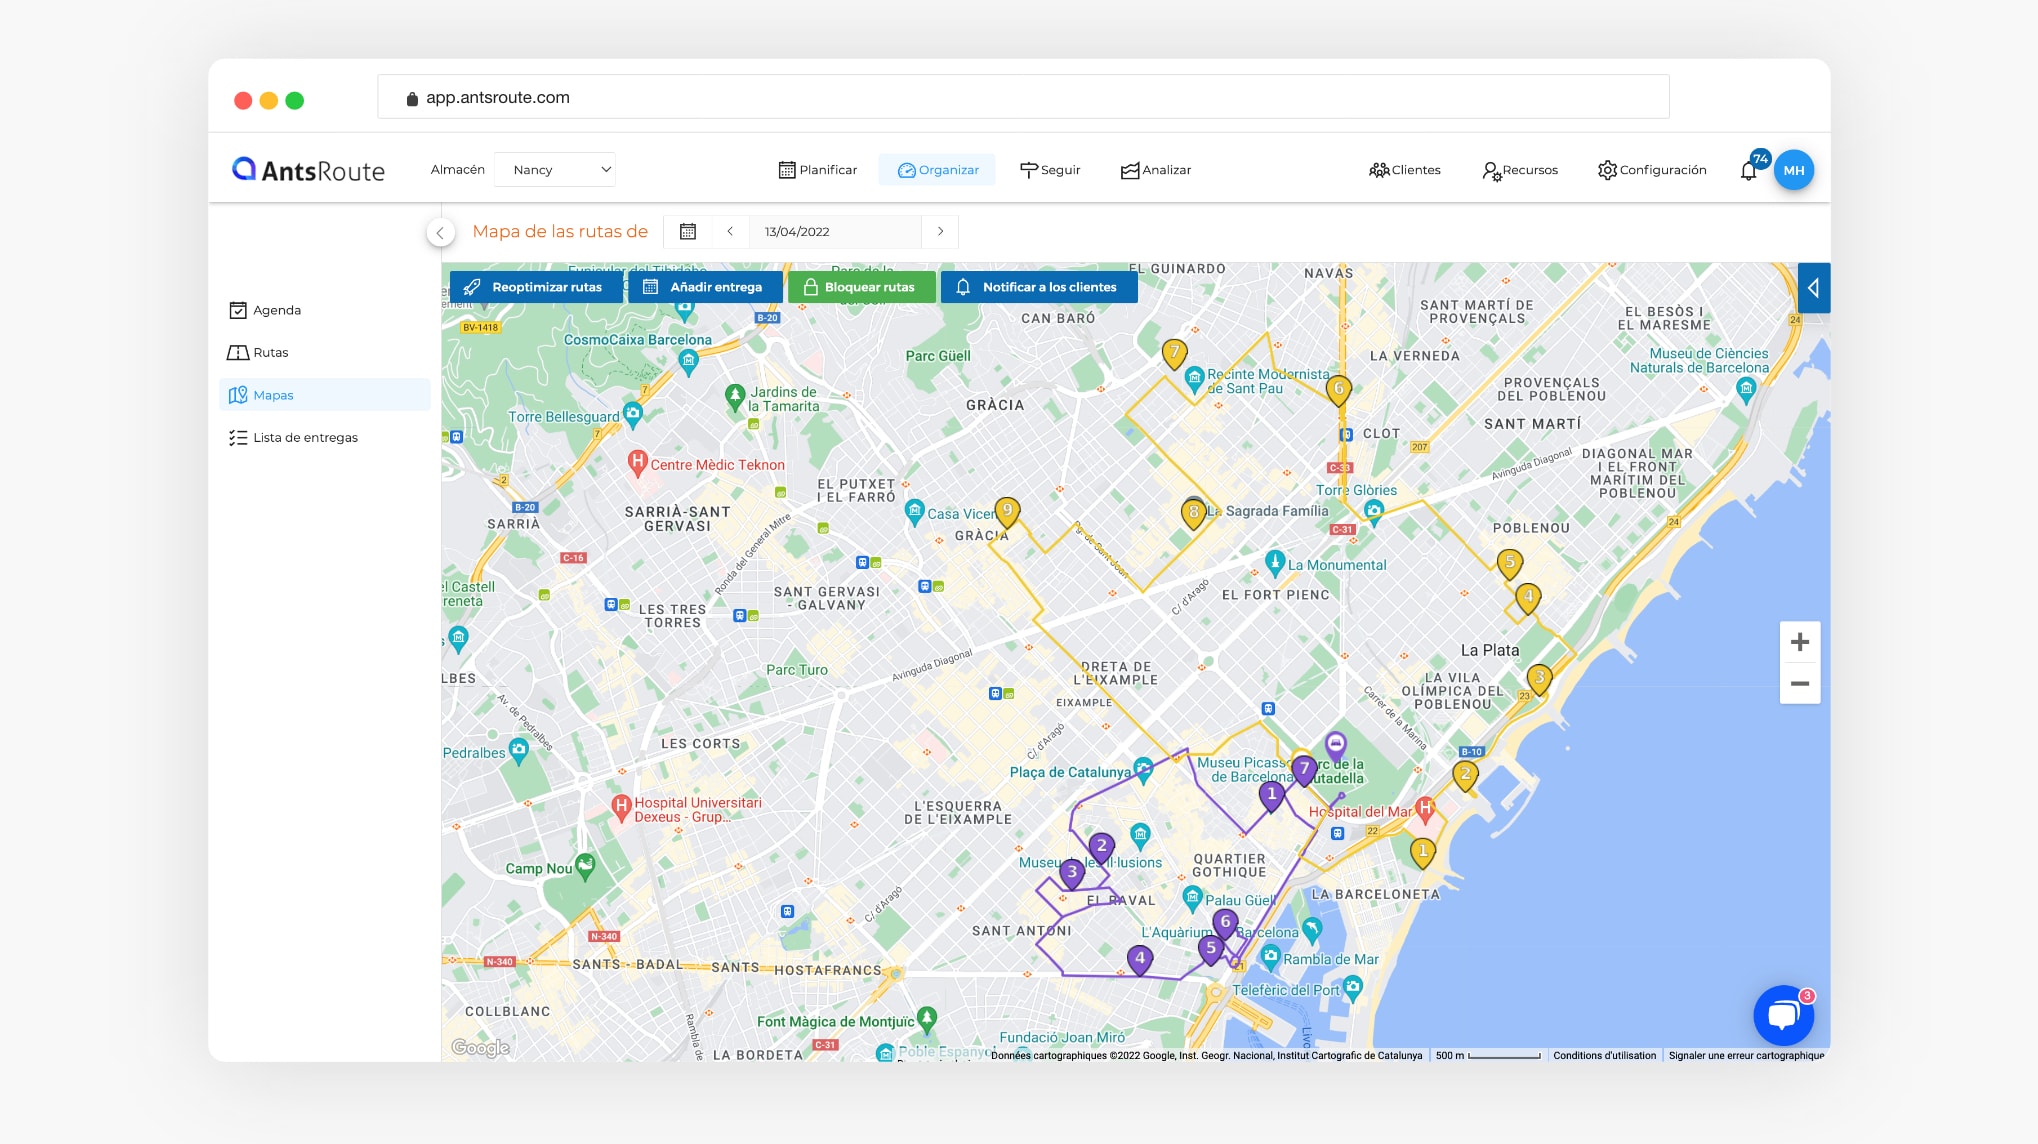Click the Torre Glòries landmark pin
This screenshot has height=1144, width=2038.
click(x=1374, y=512)
